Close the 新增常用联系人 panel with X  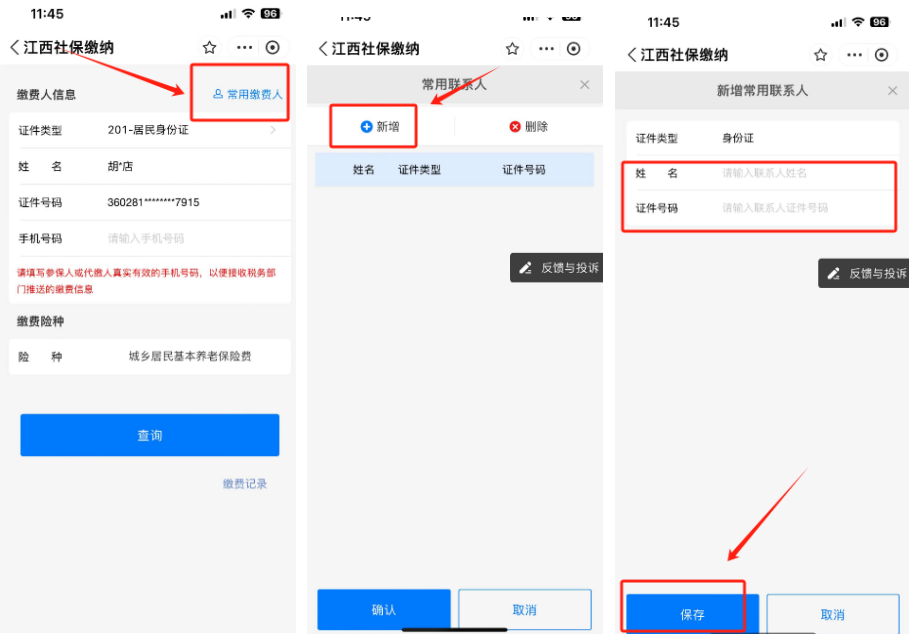tap(893, 91)
